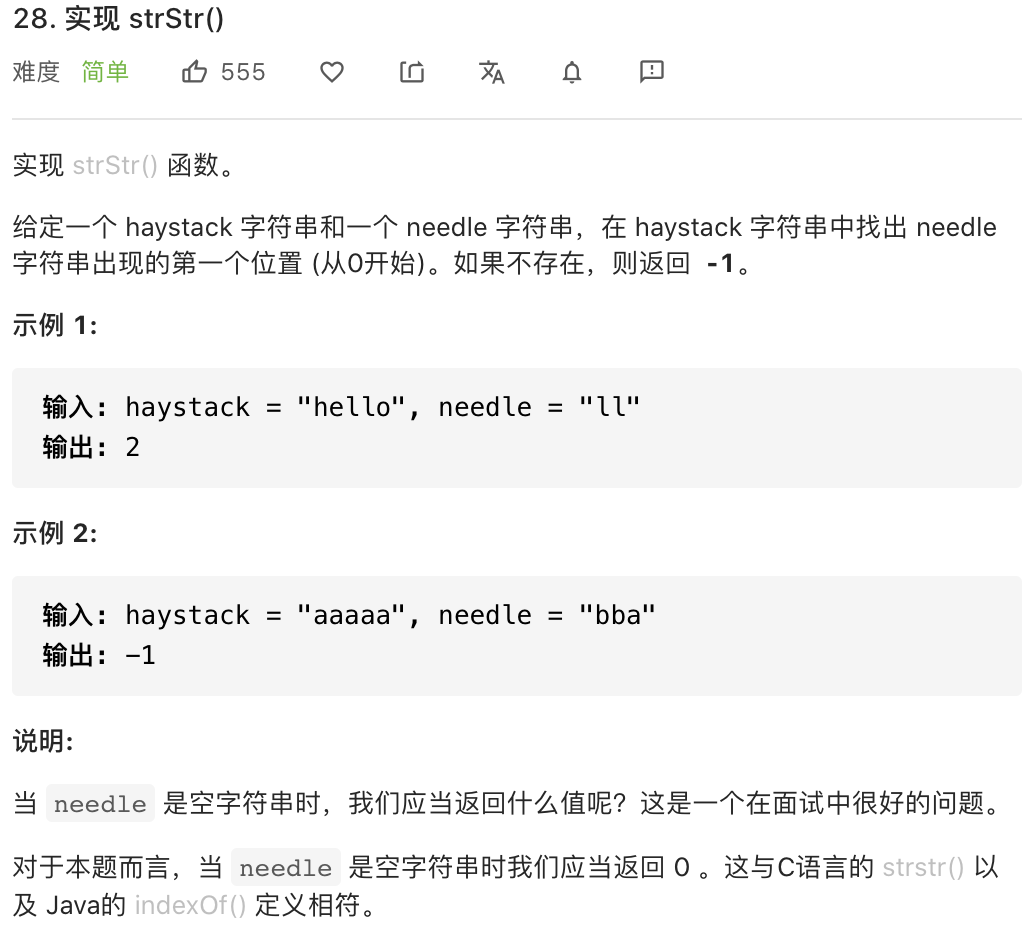1034x928 pixels.
Task: Click the translate language icon
Action: pyautogui.click(x=492, y=72)
